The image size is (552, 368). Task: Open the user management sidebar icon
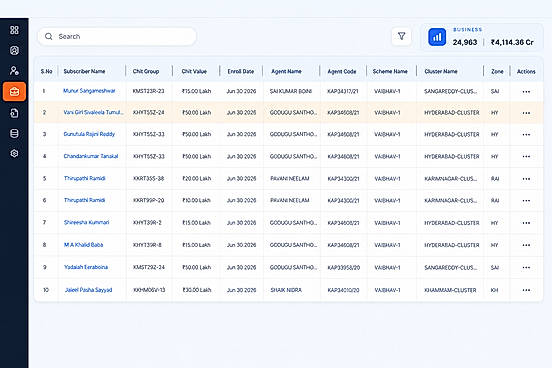click(x=14, y=71)
